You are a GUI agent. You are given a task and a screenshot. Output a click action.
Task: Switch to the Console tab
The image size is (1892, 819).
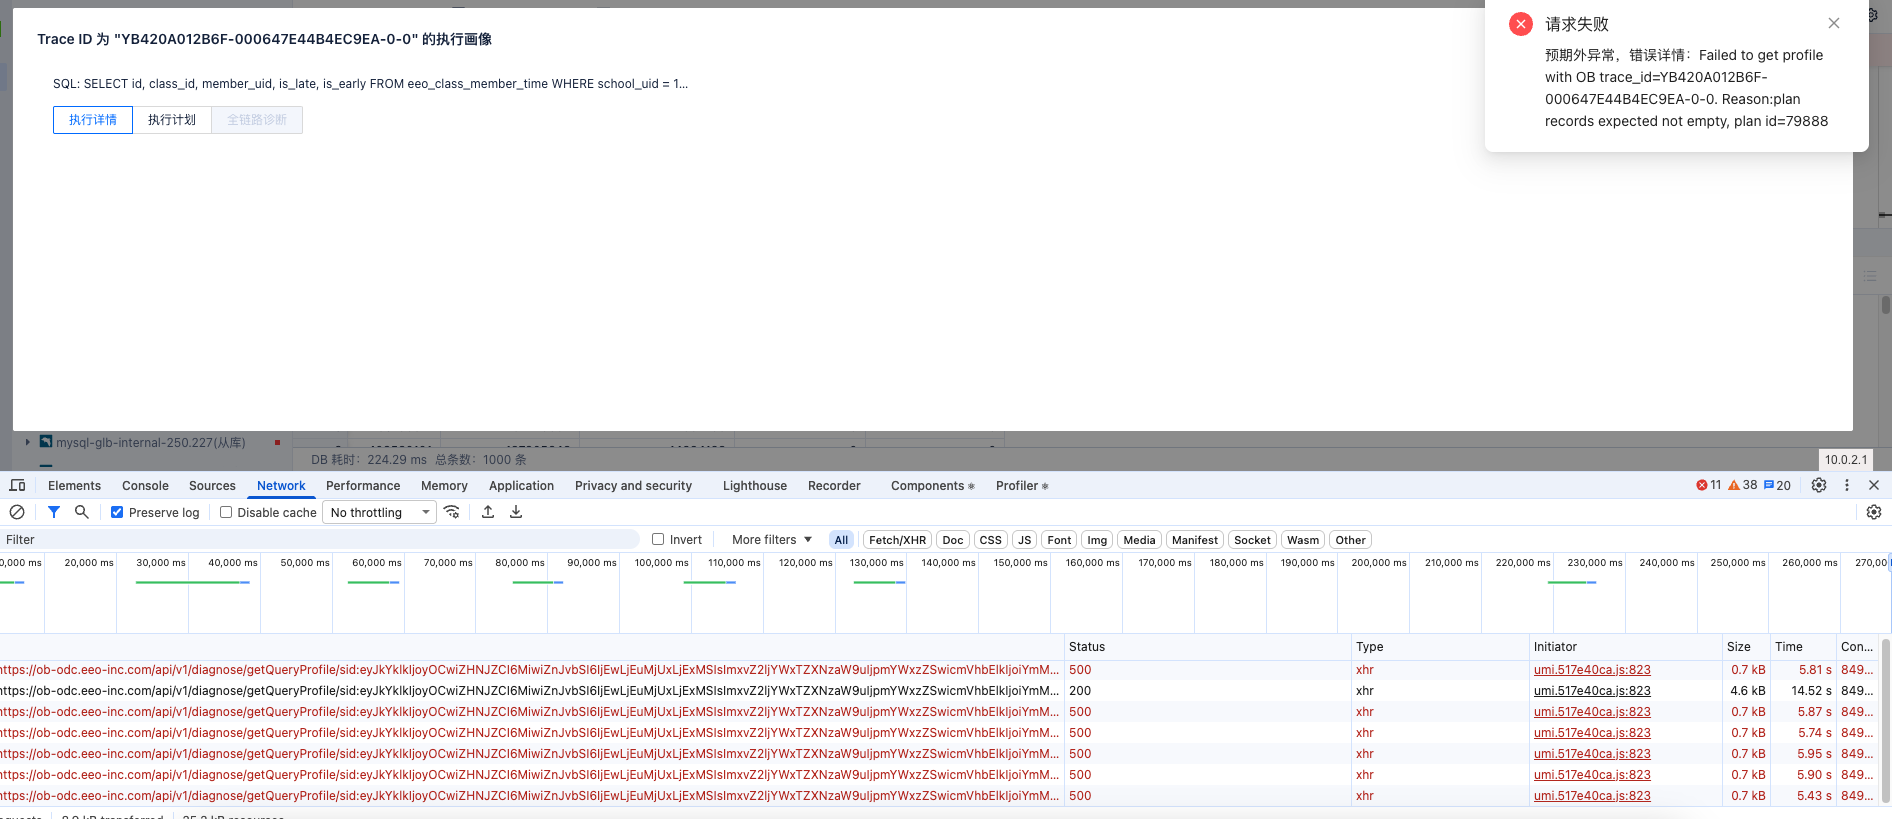(x=145, y=486)
